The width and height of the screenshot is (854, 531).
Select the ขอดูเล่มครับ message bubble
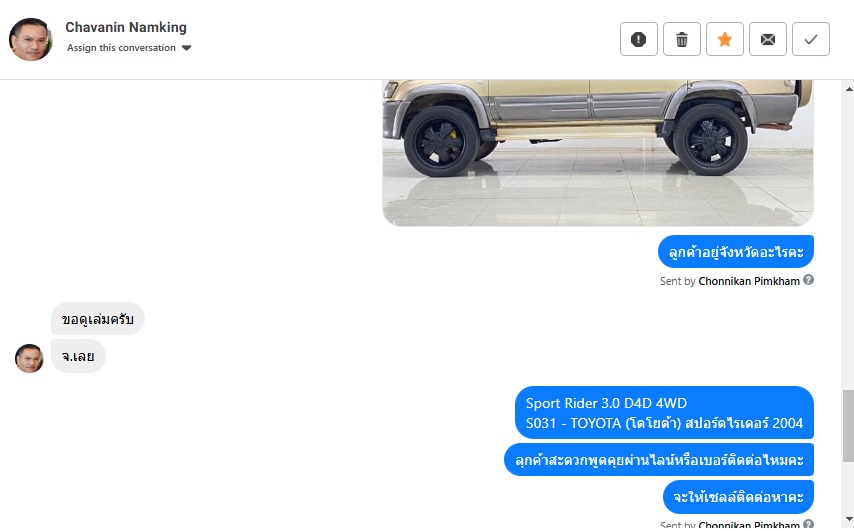click(97, 319)
